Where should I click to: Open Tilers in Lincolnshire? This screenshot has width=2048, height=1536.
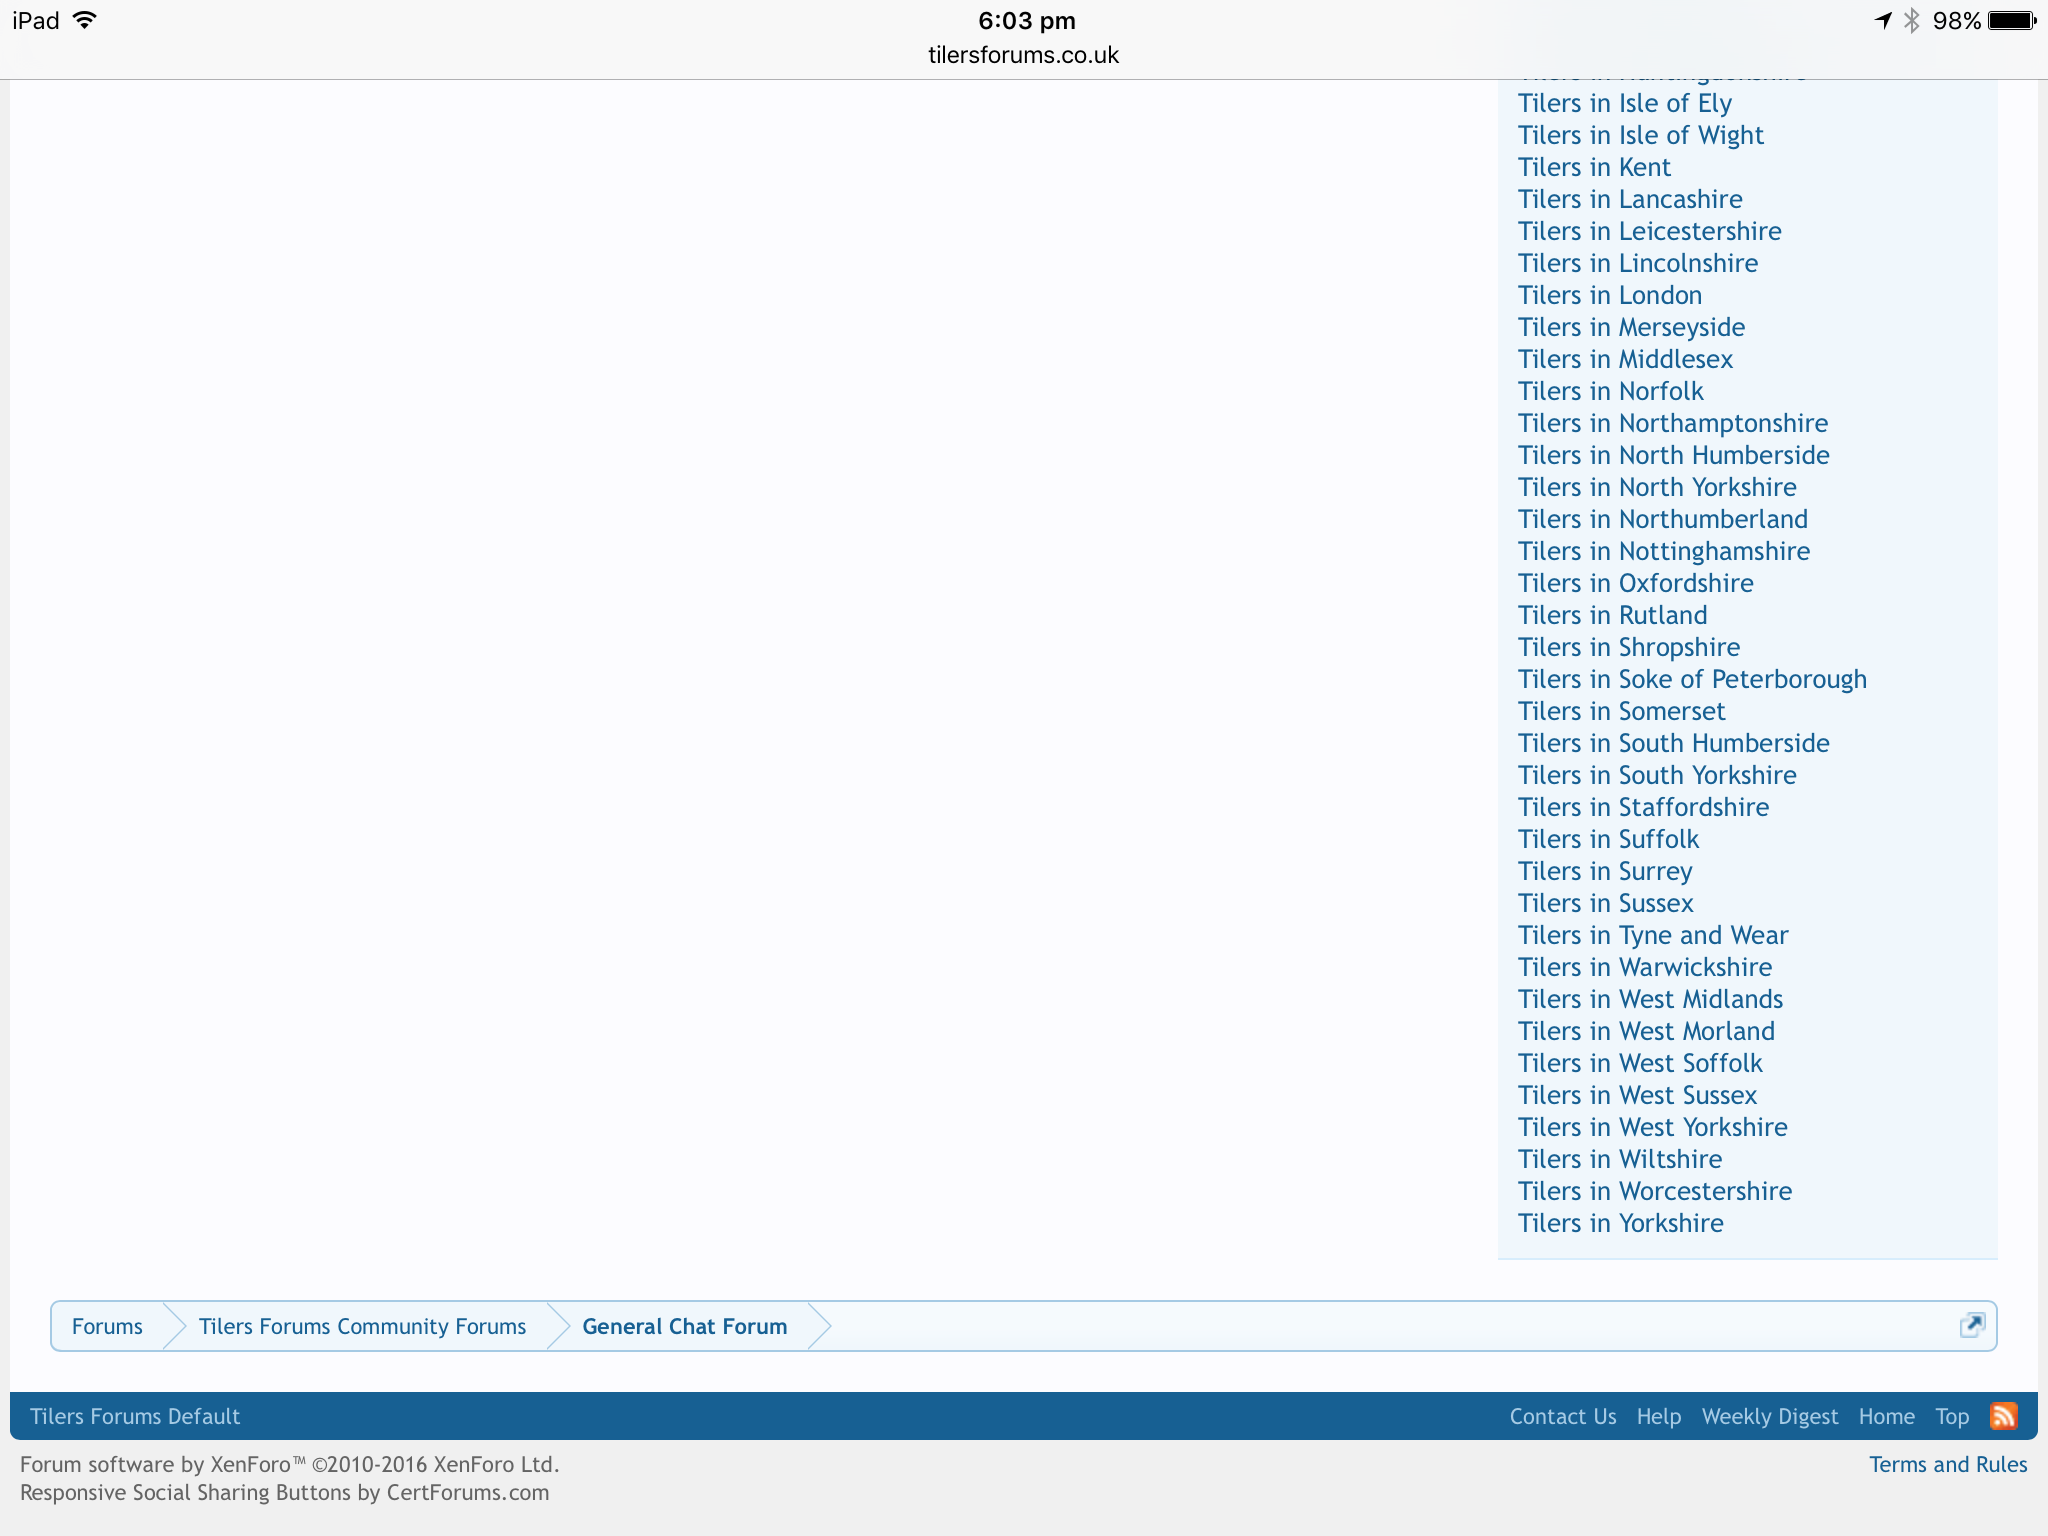(x=1638, y=263)
